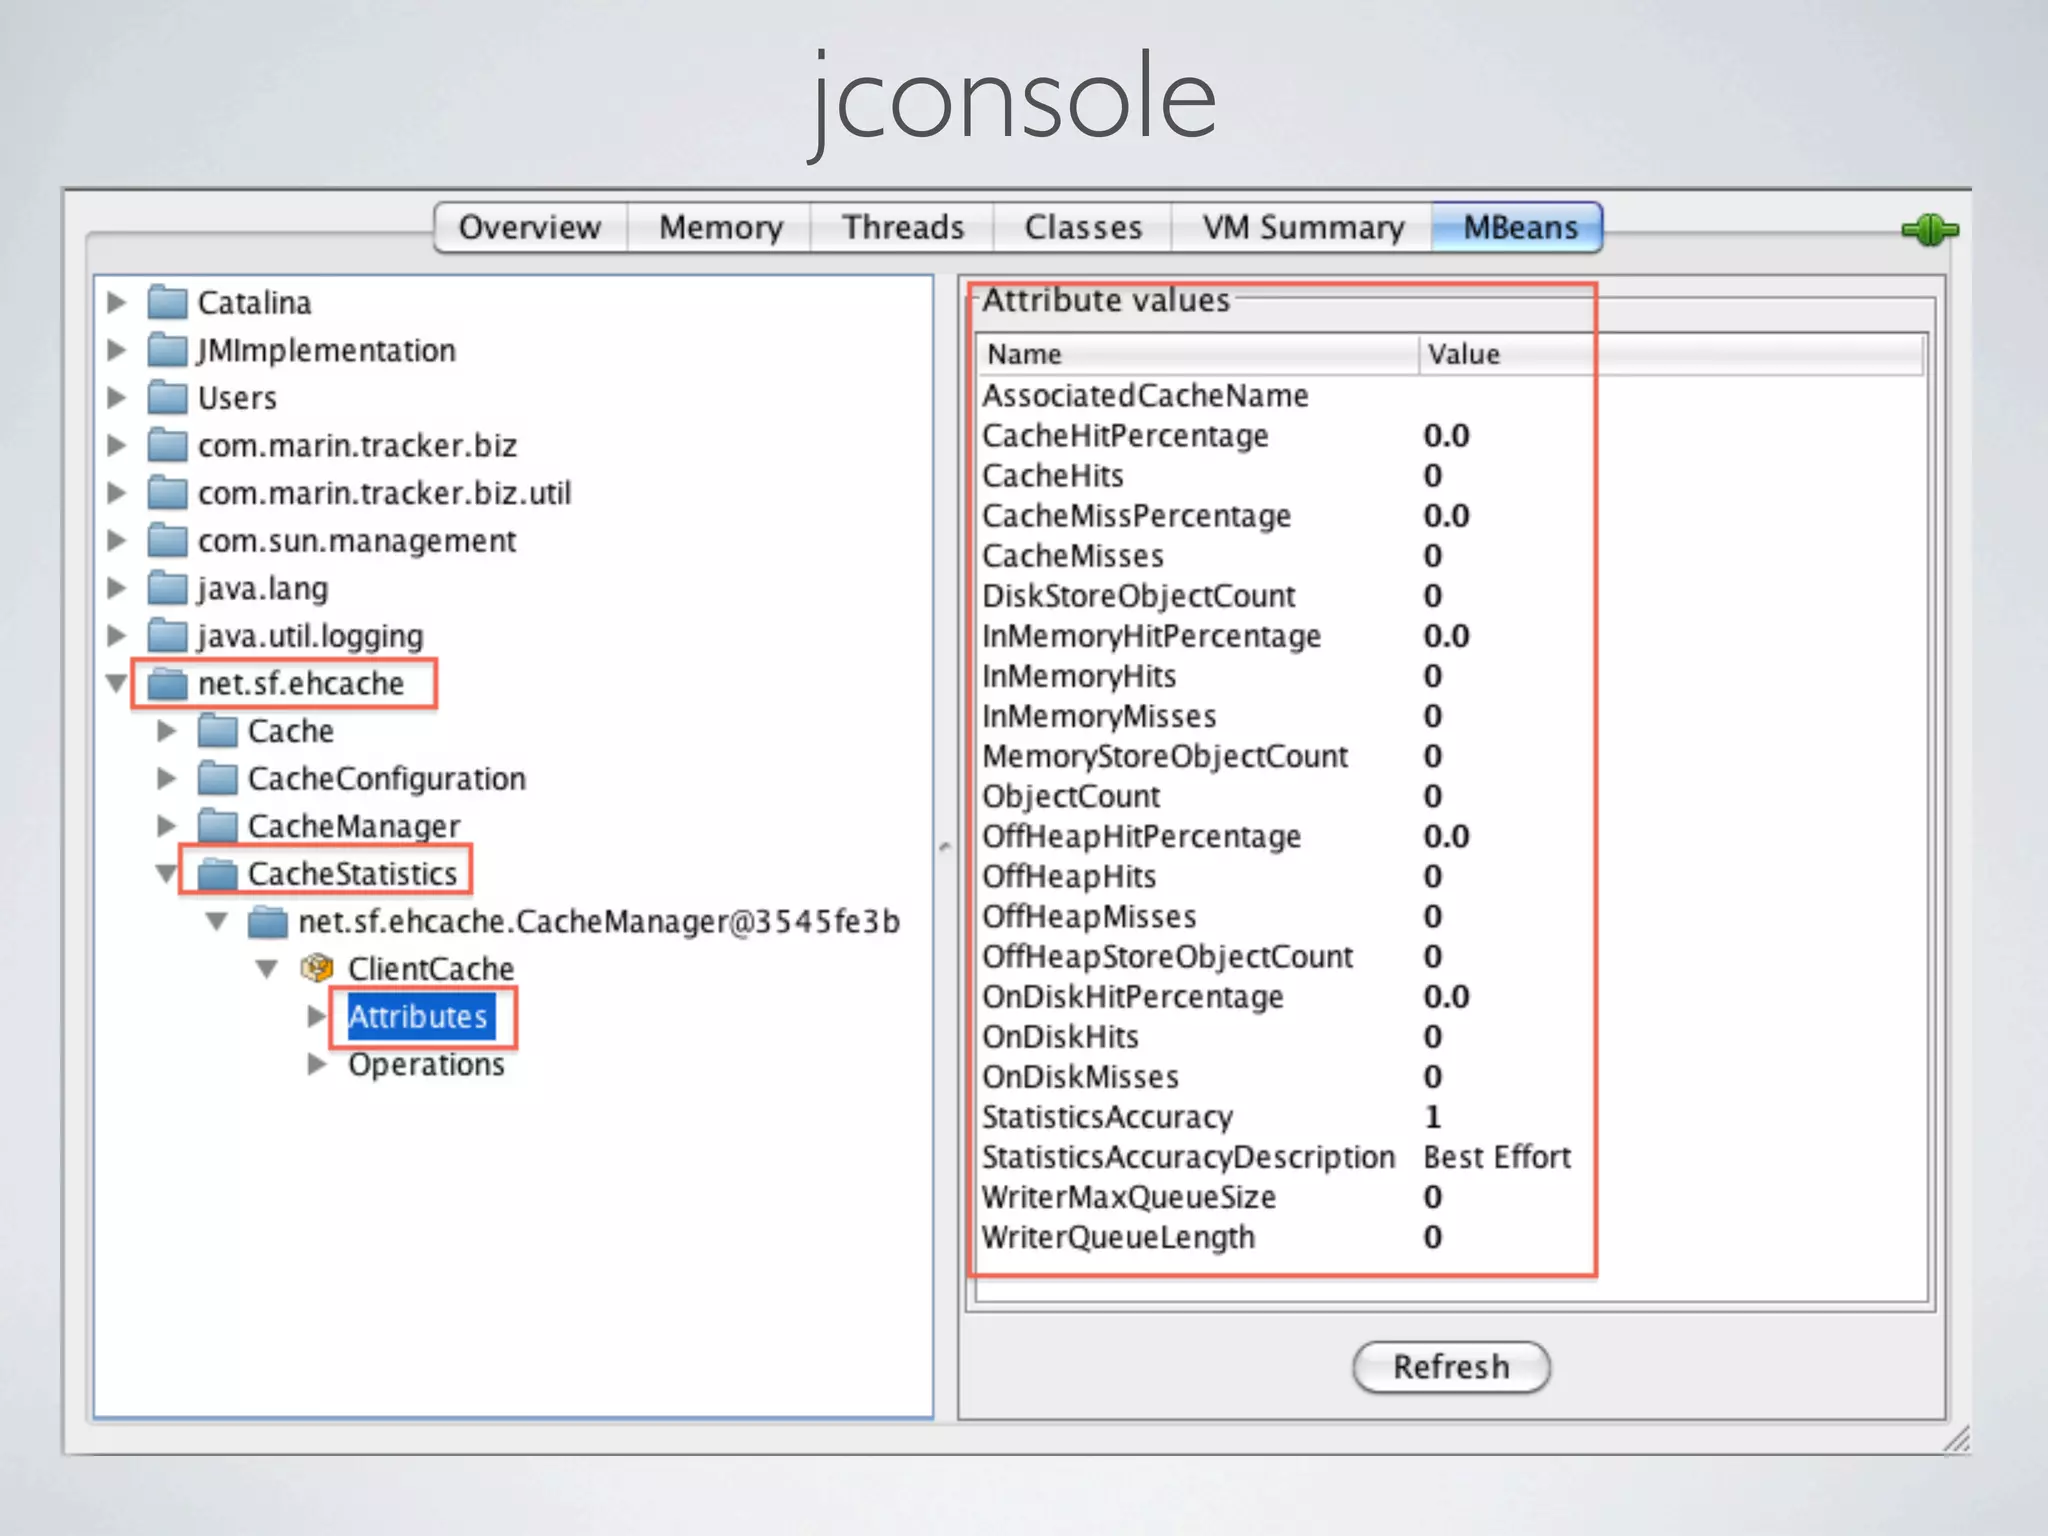Click the Value column header

1671,354
